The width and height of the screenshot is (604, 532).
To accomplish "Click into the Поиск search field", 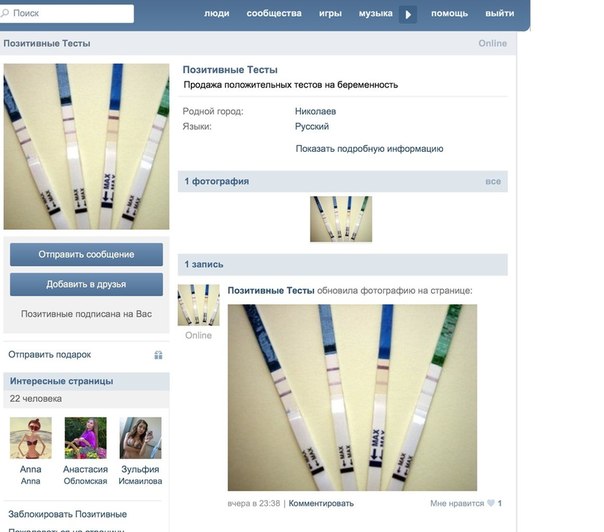I will coord(67,13).
